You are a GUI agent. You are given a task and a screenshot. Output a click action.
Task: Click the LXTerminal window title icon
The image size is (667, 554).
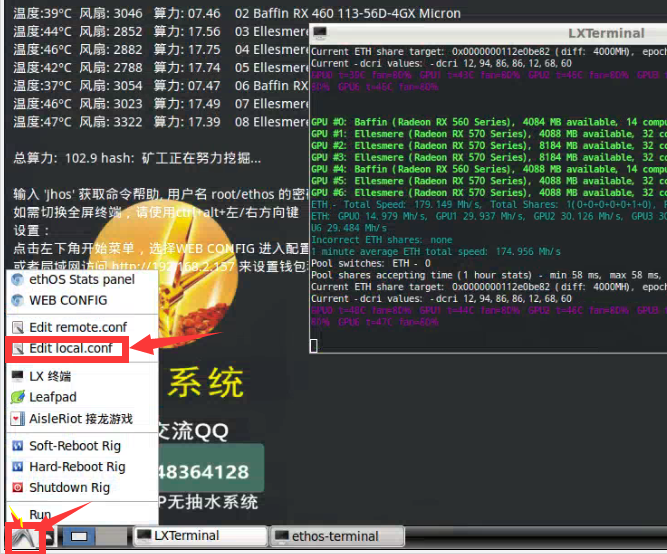click(320, 33)
